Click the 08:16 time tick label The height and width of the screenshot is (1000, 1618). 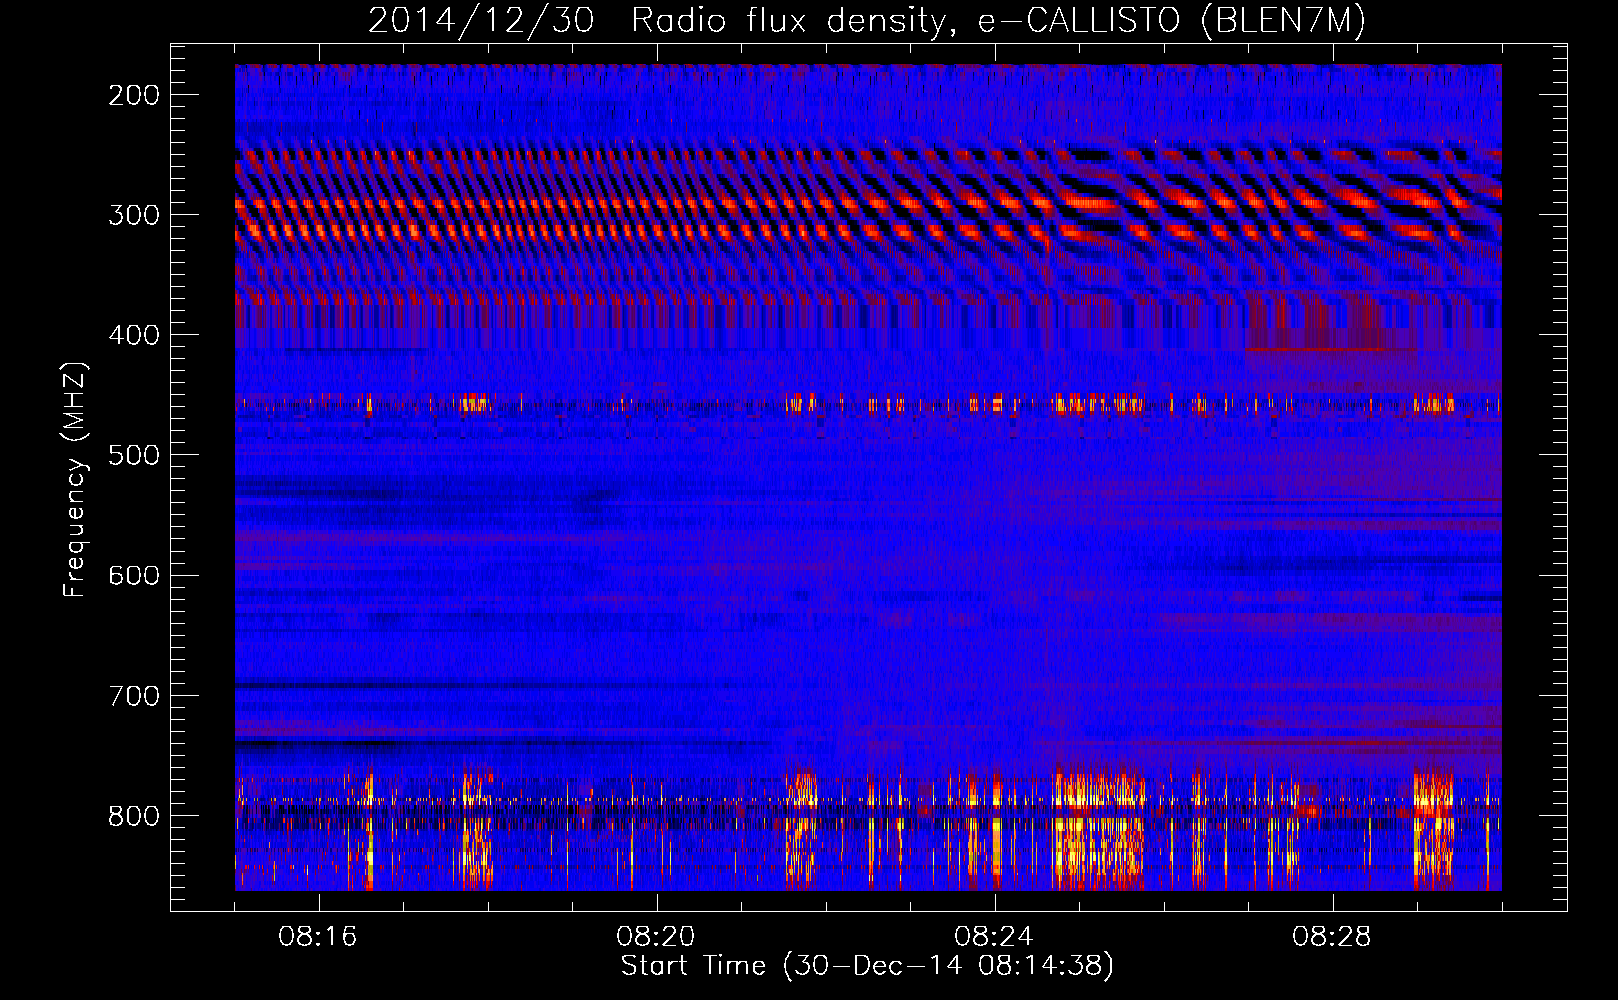click(x=318, y=937)
